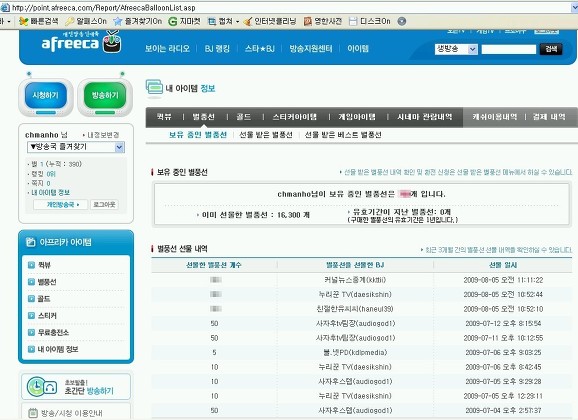This screenshot has width=578, height=420.
Task: Switch to the 스티커아이템 tab
Action: tap(295, 117)
